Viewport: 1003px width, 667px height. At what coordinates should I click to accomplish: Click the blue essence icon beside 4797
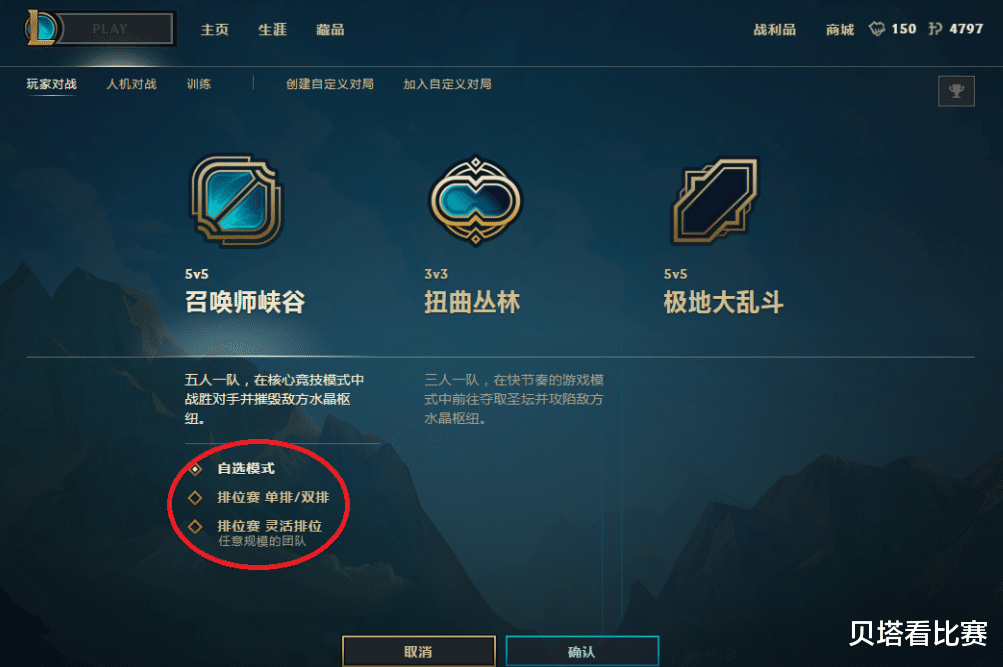935,29
